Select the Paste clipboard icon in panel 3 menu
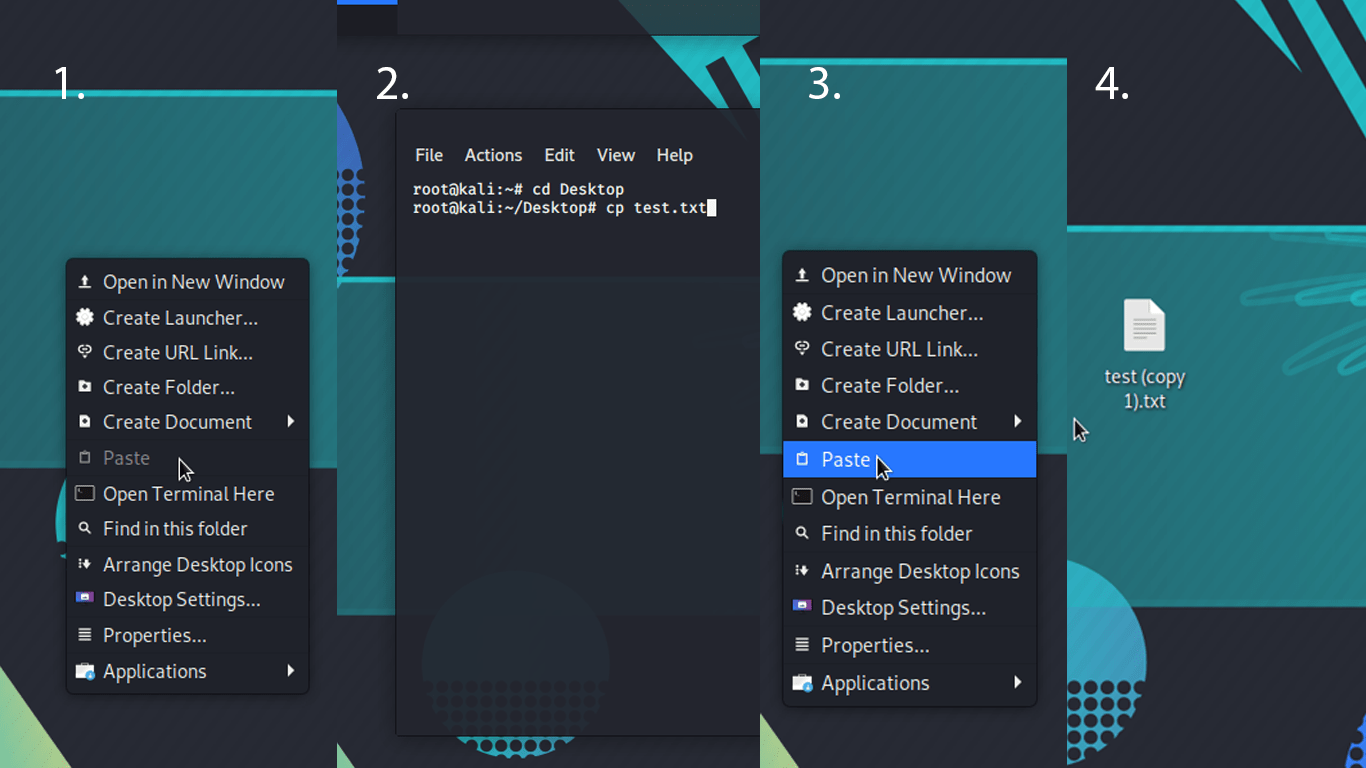Image resolution: width=1366 pixels, height=768 pixels. [x=803, y=459]
